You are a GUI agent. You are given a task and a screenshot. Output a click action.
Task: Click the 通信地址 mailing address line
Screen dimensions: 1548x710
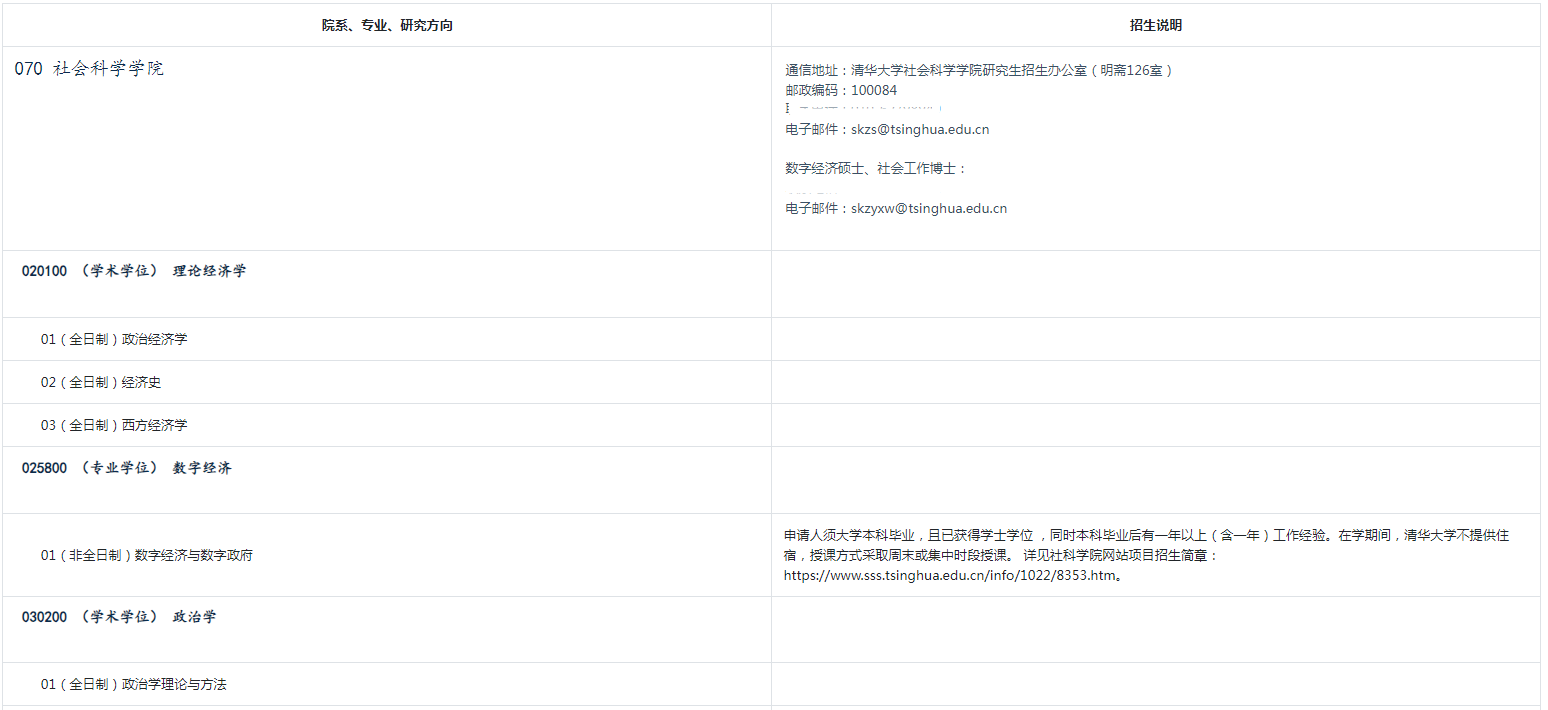pyautogui.click(x=978, y=70)
